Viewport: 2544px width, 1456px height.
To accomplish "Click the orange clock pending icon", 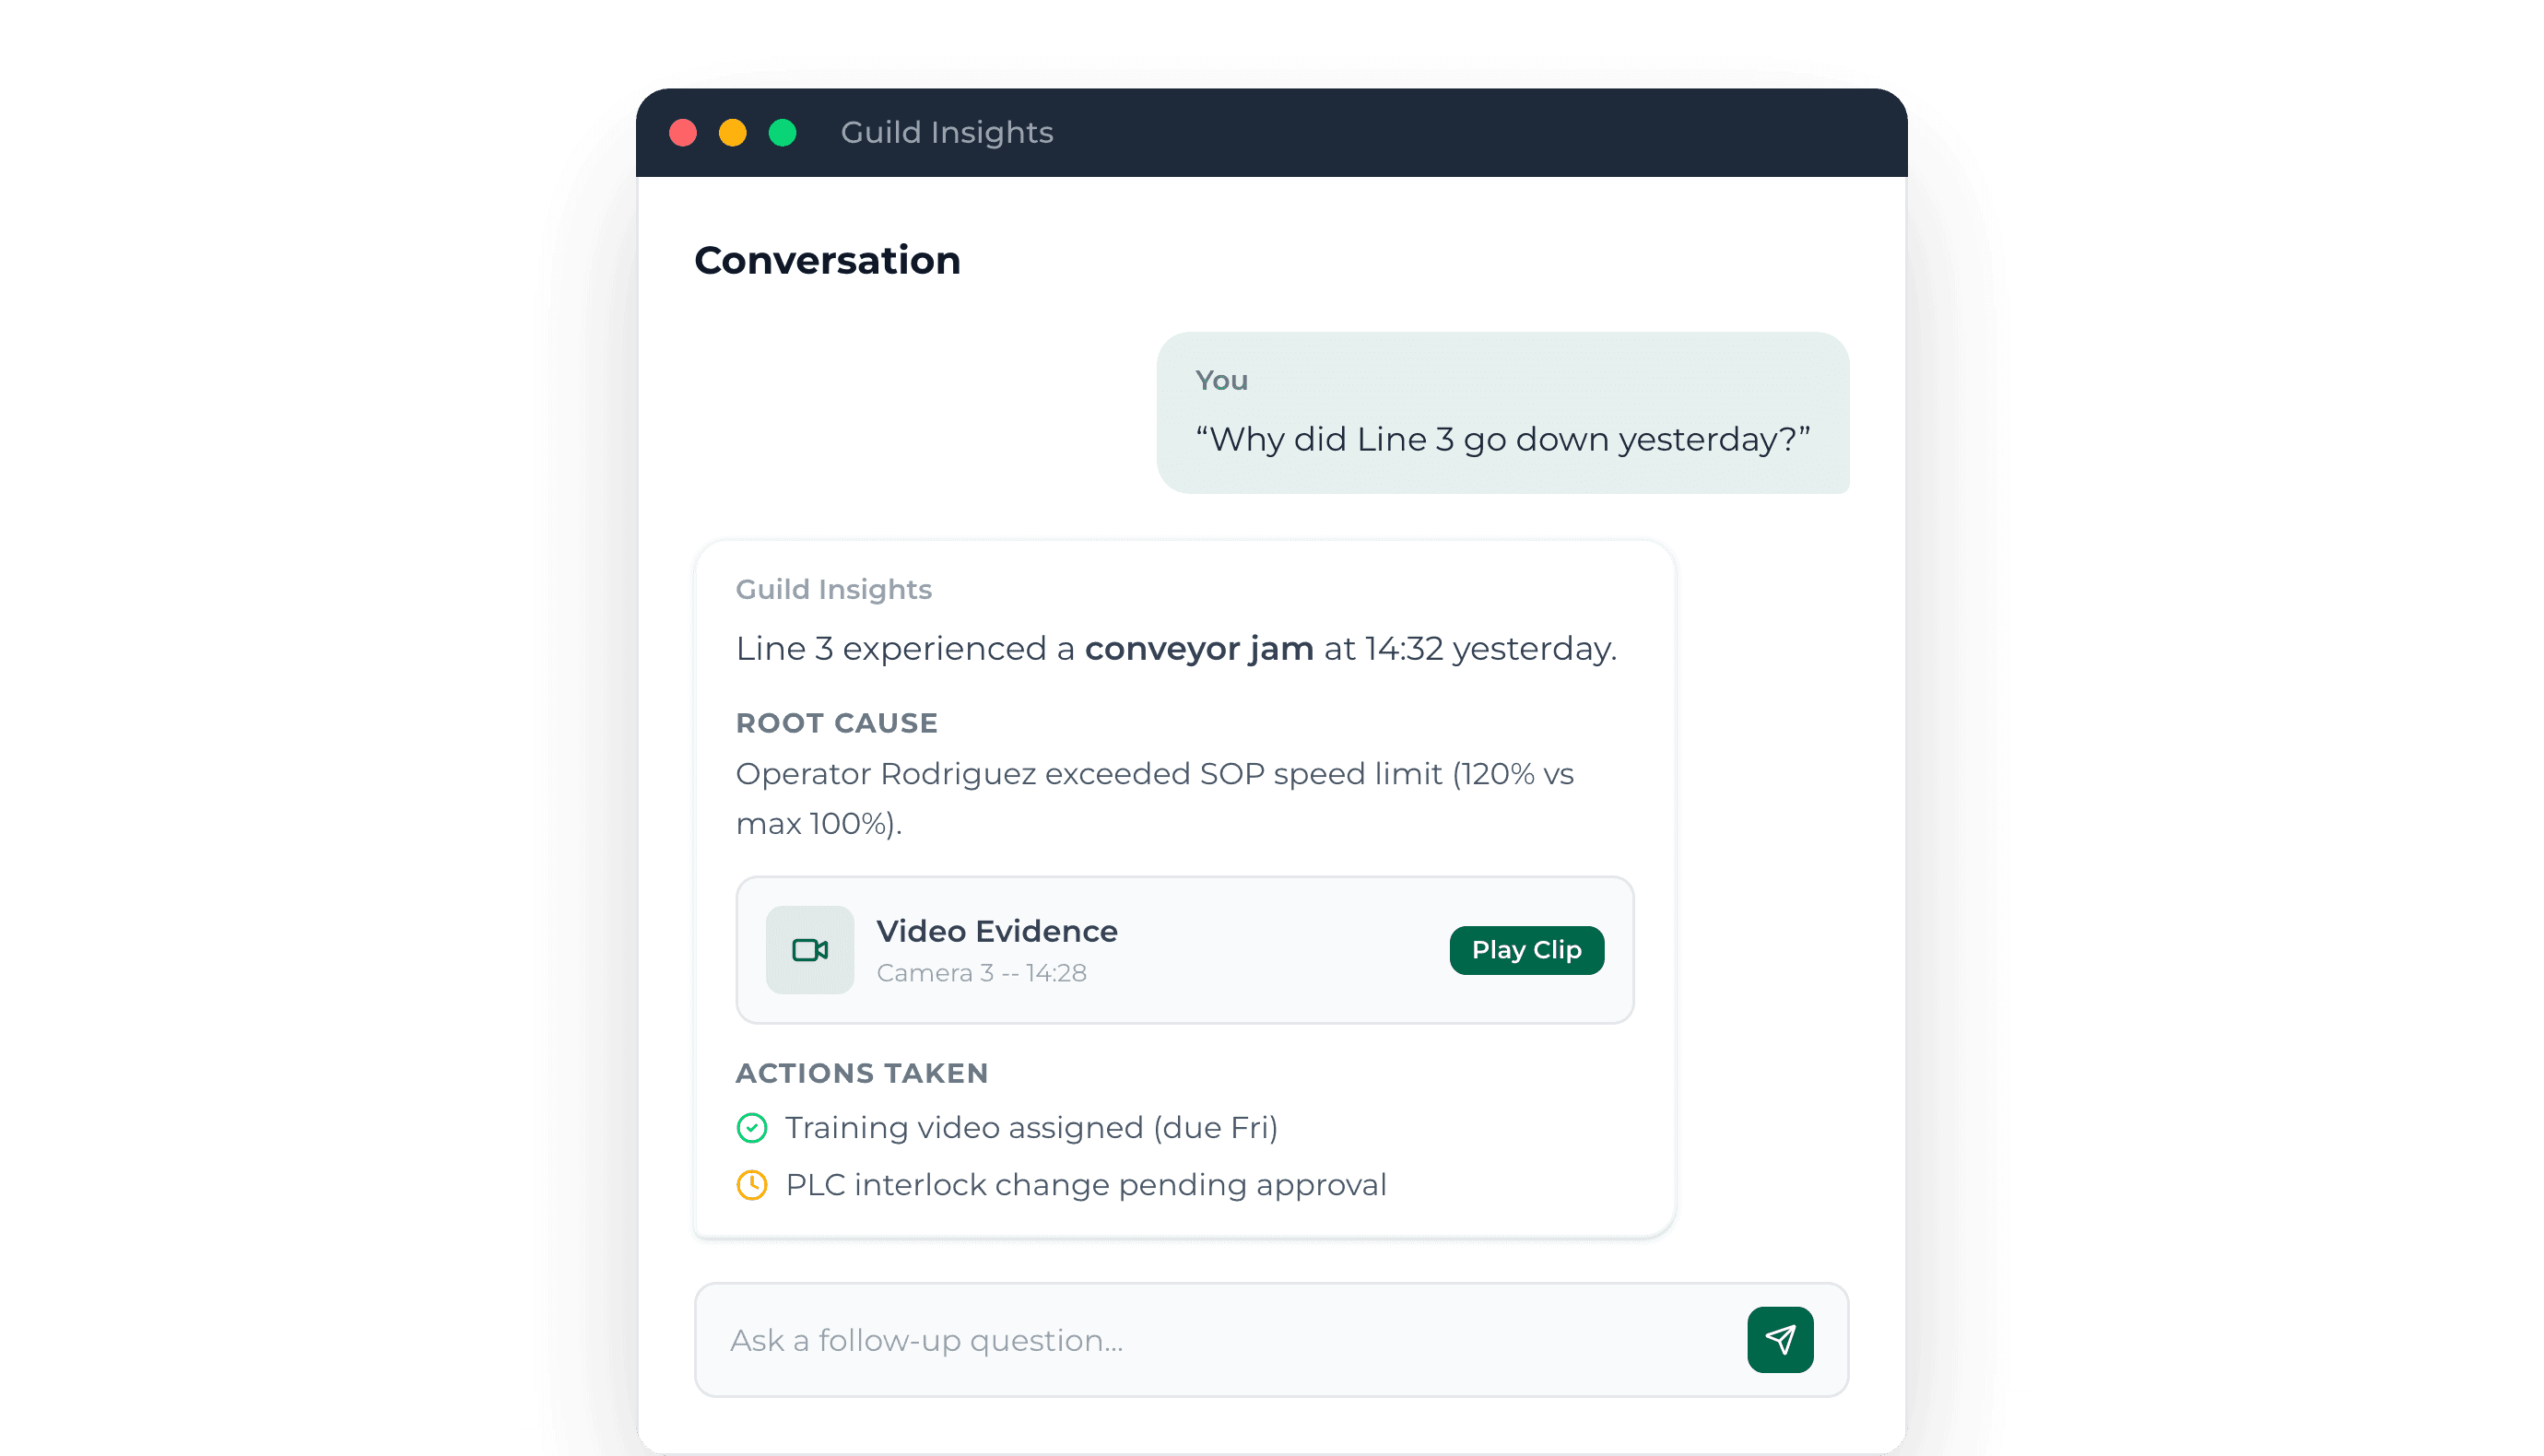I will click(752, 1185).
